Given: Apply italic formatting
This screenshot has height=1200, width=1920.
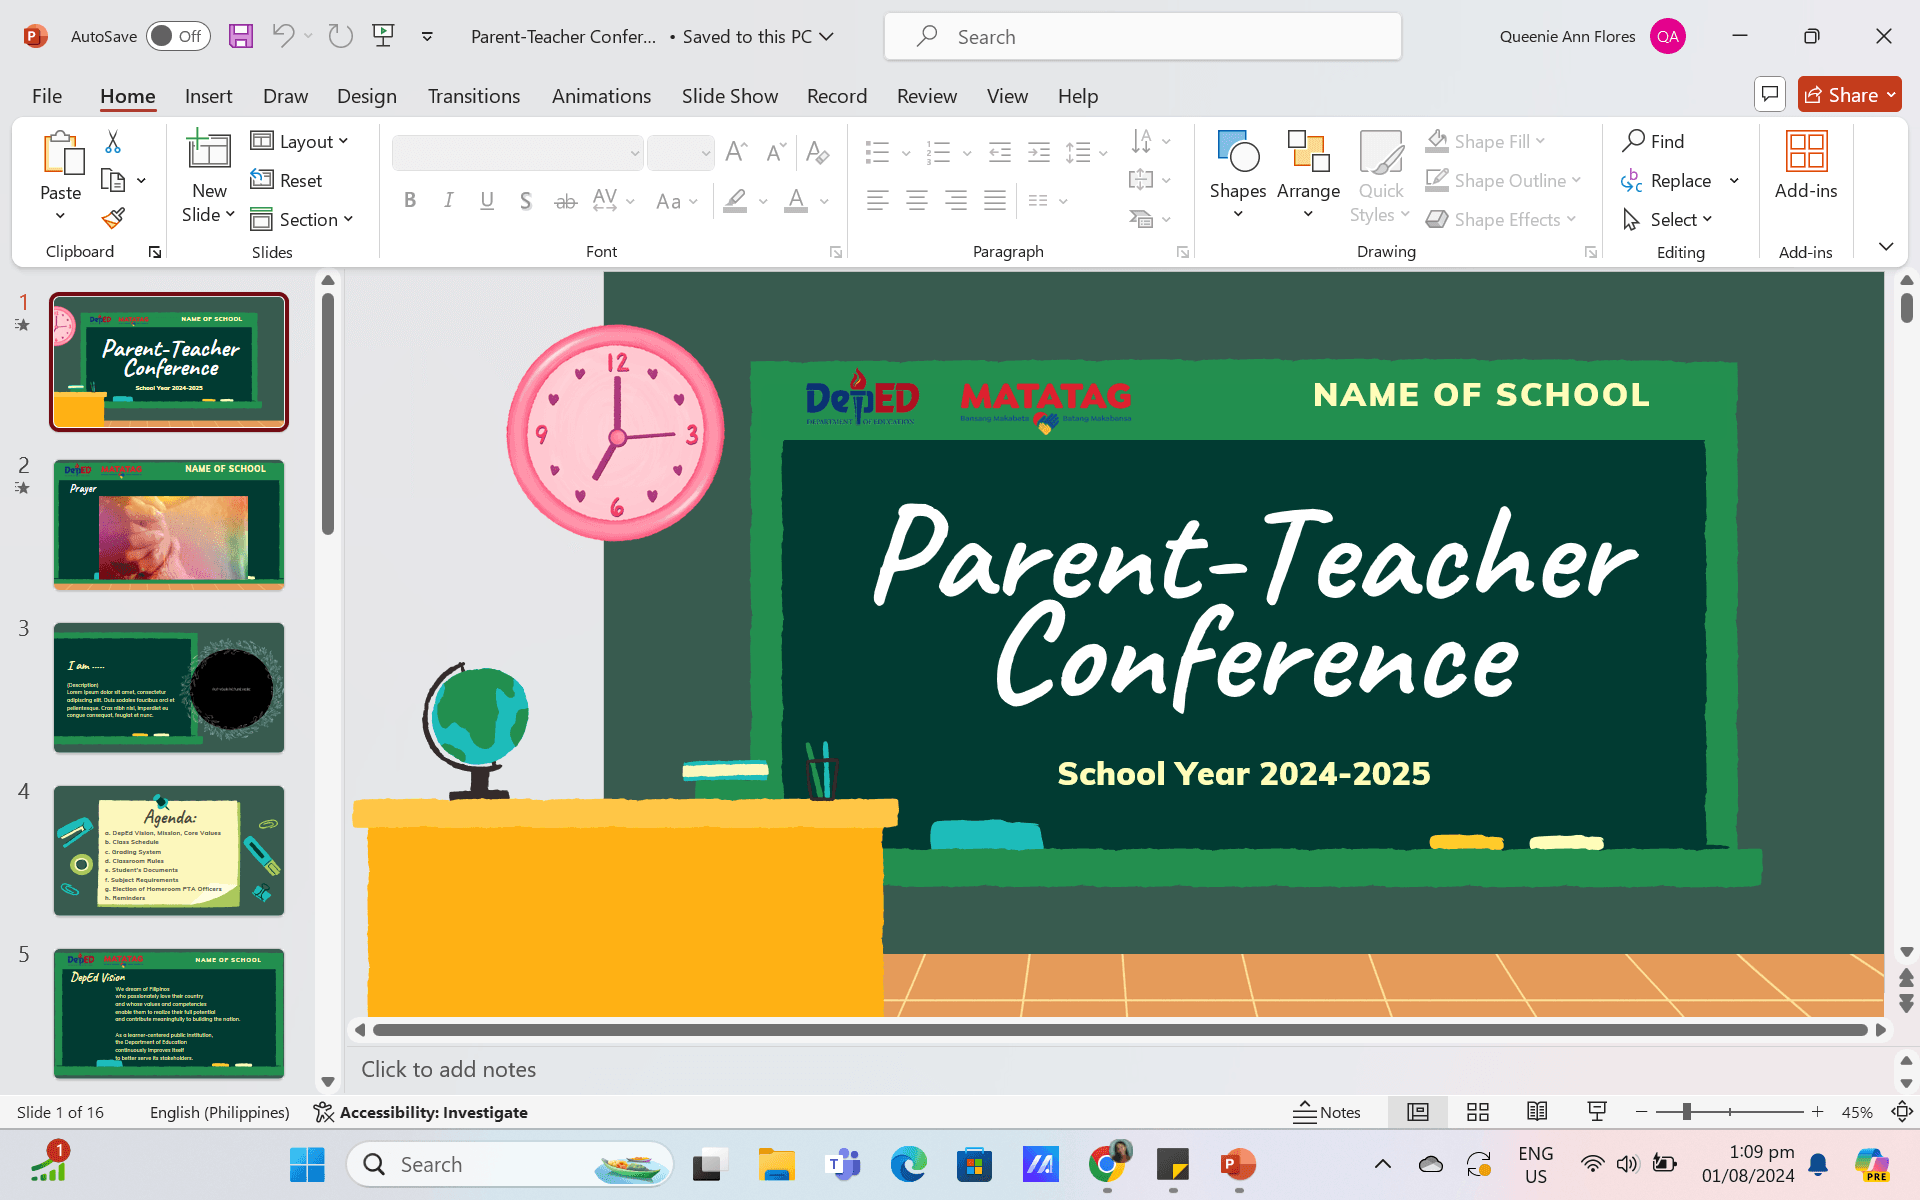Looking at the screenshot, I should (448, 200).
